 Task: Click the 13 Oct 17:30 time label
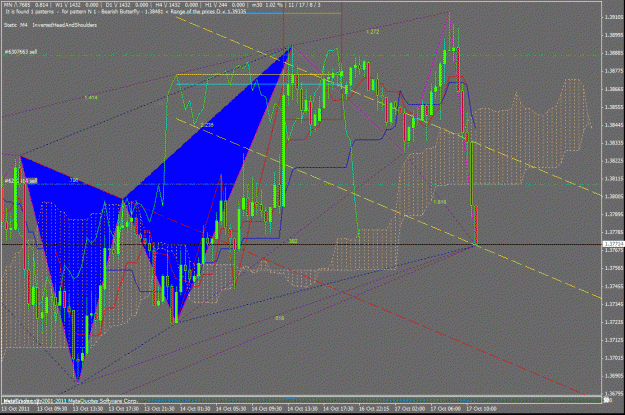pyautogui.click(x=123, y=409)
